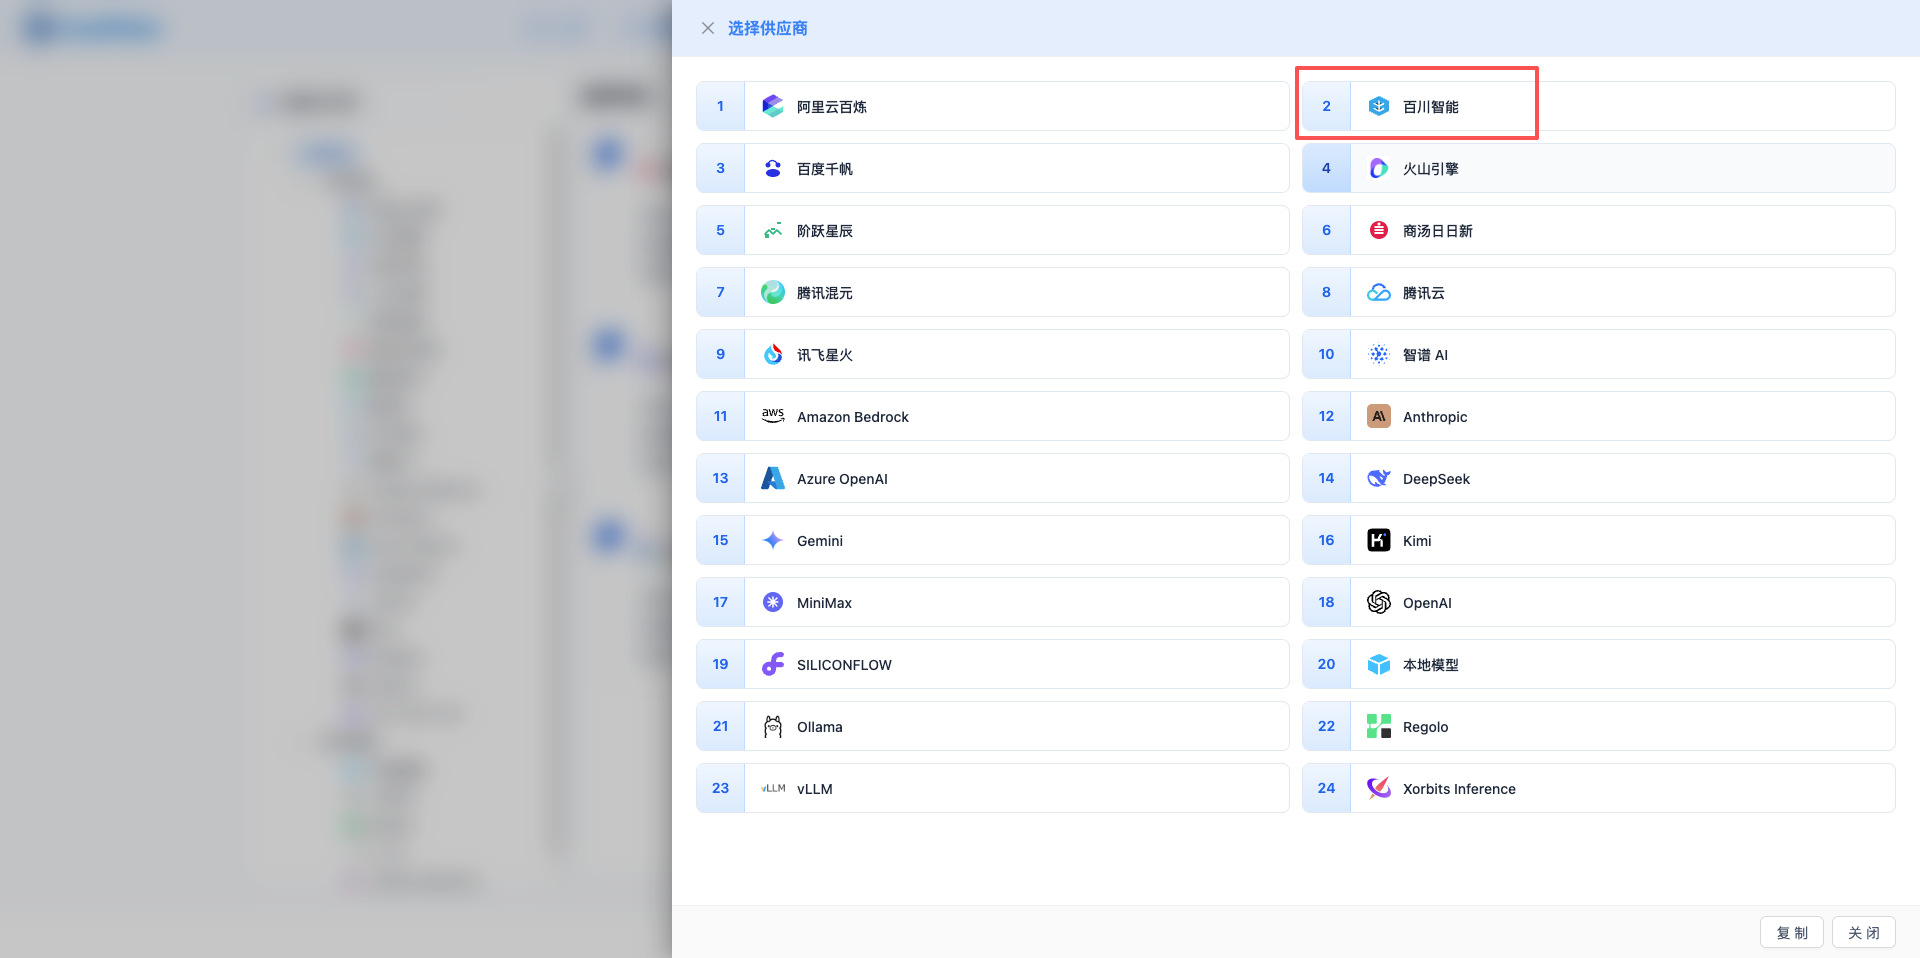This screenshot has width=1920, height=958.
Task: Select the 本地模型 local model option
Action: [1430, 665]
